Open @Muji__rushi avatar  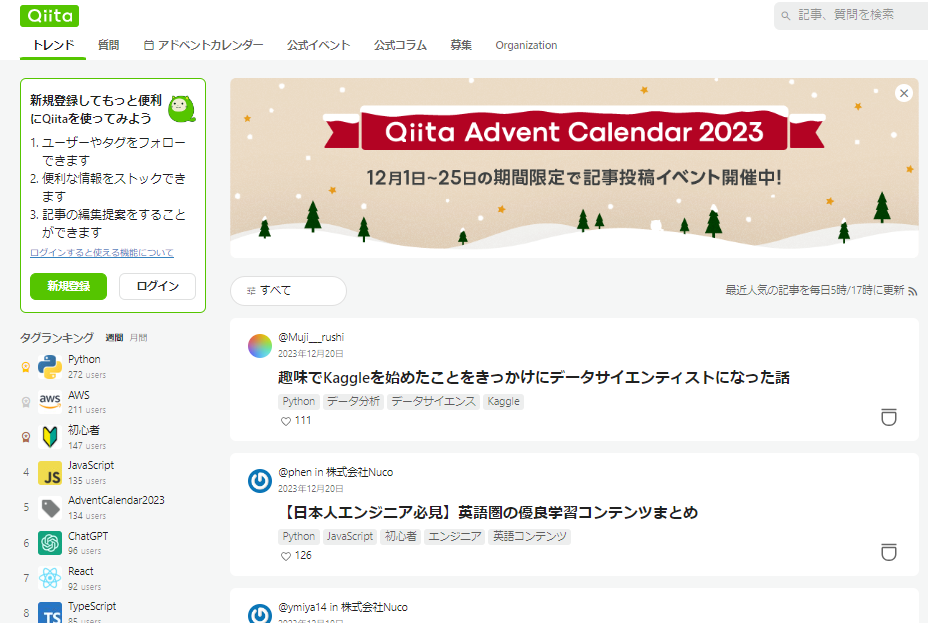(260, 346)
